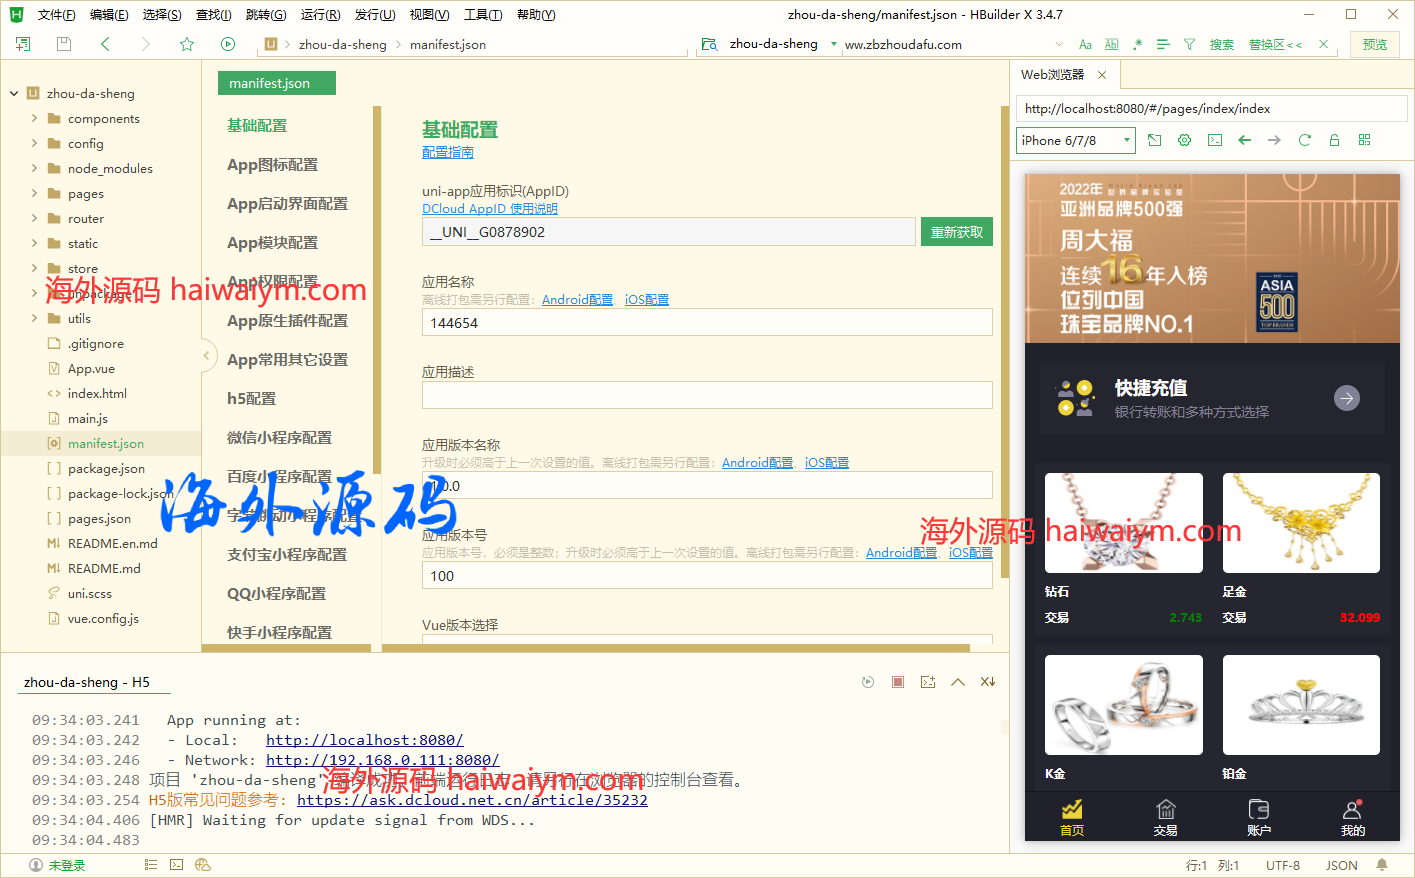This screenshot has width=1415, height=878.
Task: Open browser settings gear icon
Action: click(1184, 140)
